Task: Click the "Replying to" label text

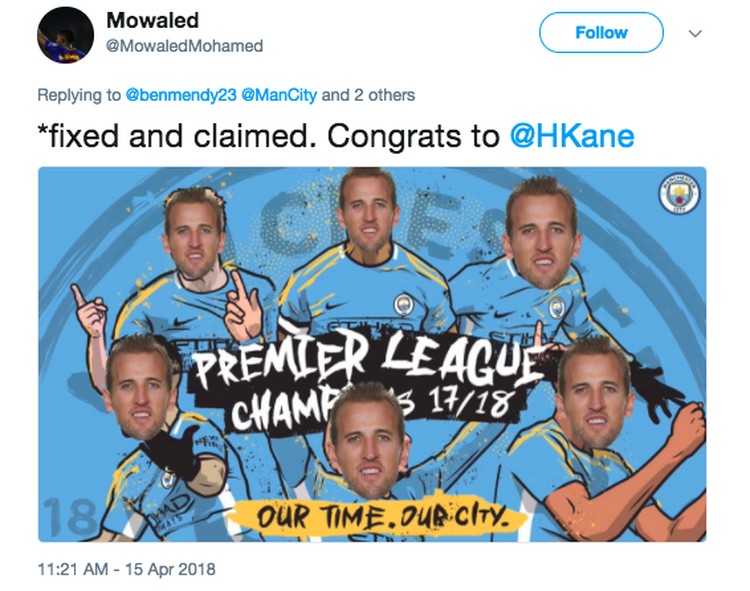Action: click(79, 95)
